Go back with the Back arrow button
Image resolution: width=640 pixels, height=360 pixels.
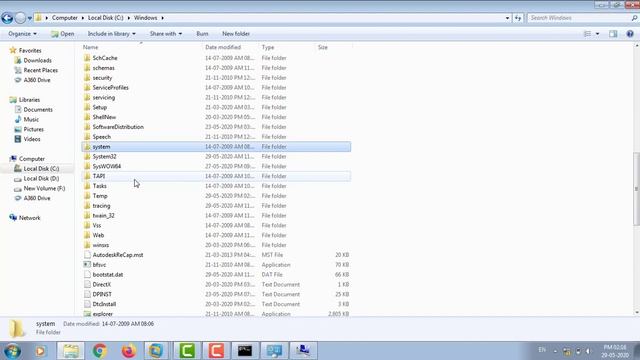click(7, 18)
